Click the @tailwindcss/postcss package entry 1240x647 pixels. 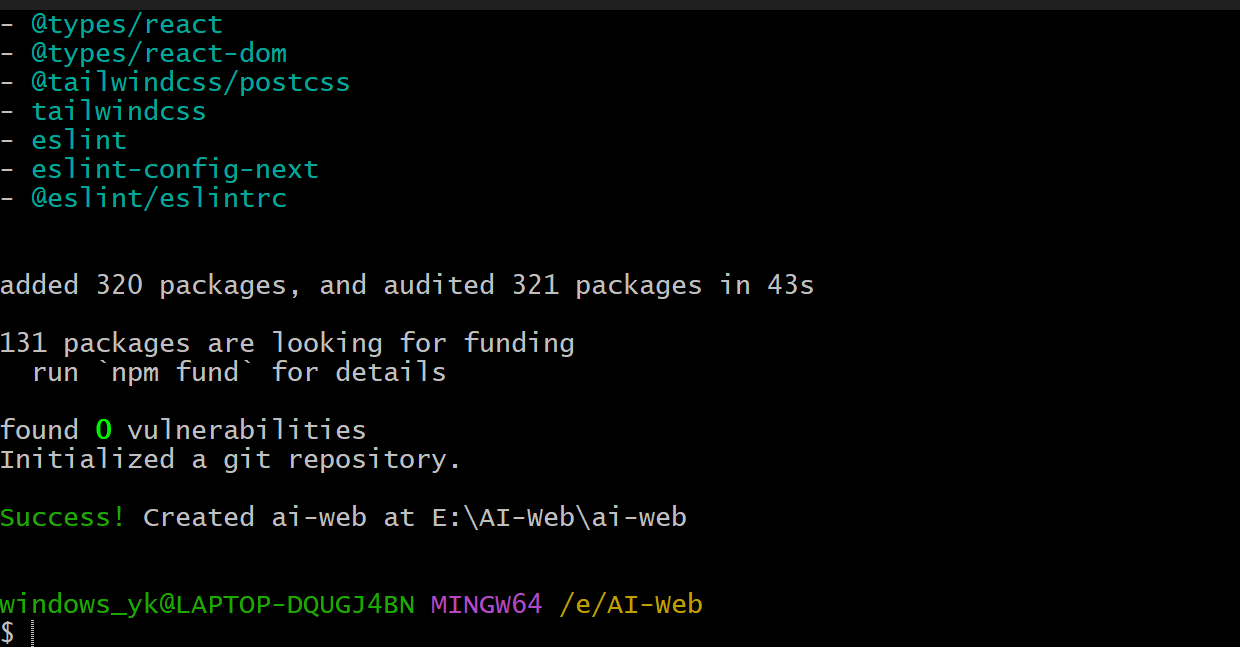coord(175,82)
